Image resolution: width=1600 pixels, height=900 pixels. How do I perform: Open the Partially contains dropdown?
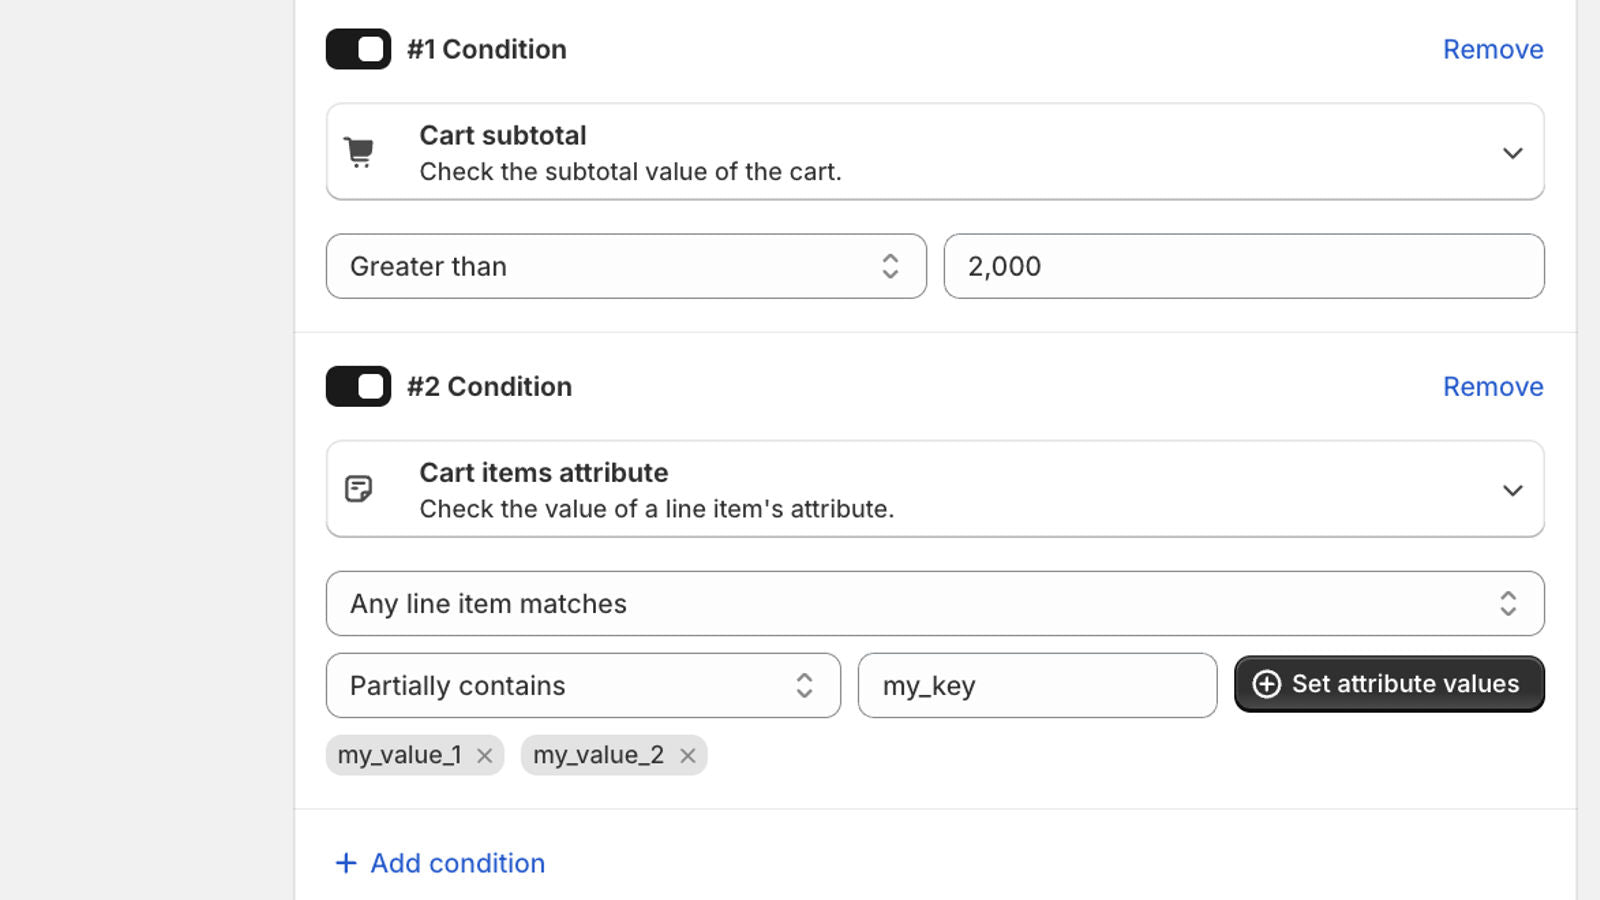pos(583,685)
